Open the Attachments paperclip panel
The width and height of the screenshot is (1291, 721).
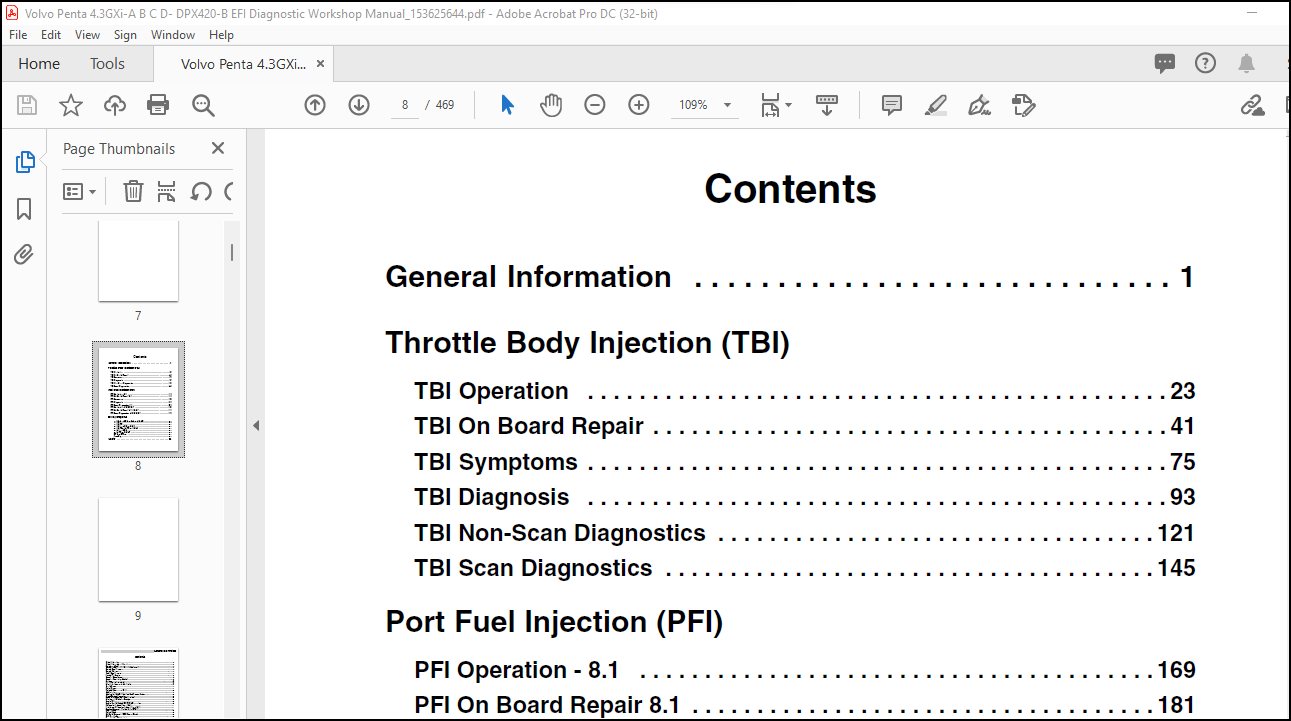25,255
